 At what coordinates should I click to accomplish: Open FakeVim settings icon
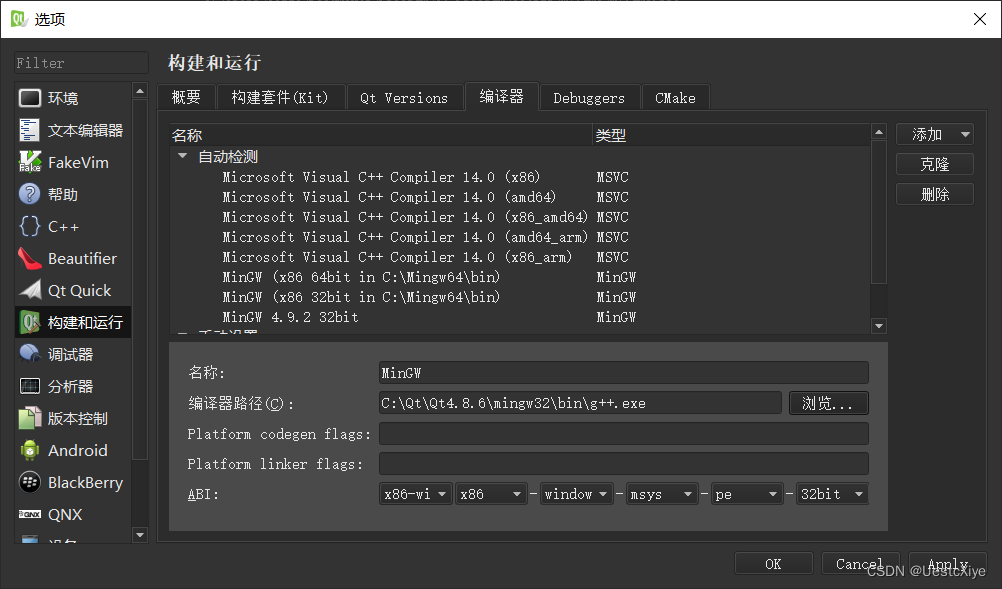(x=29, y=162)
